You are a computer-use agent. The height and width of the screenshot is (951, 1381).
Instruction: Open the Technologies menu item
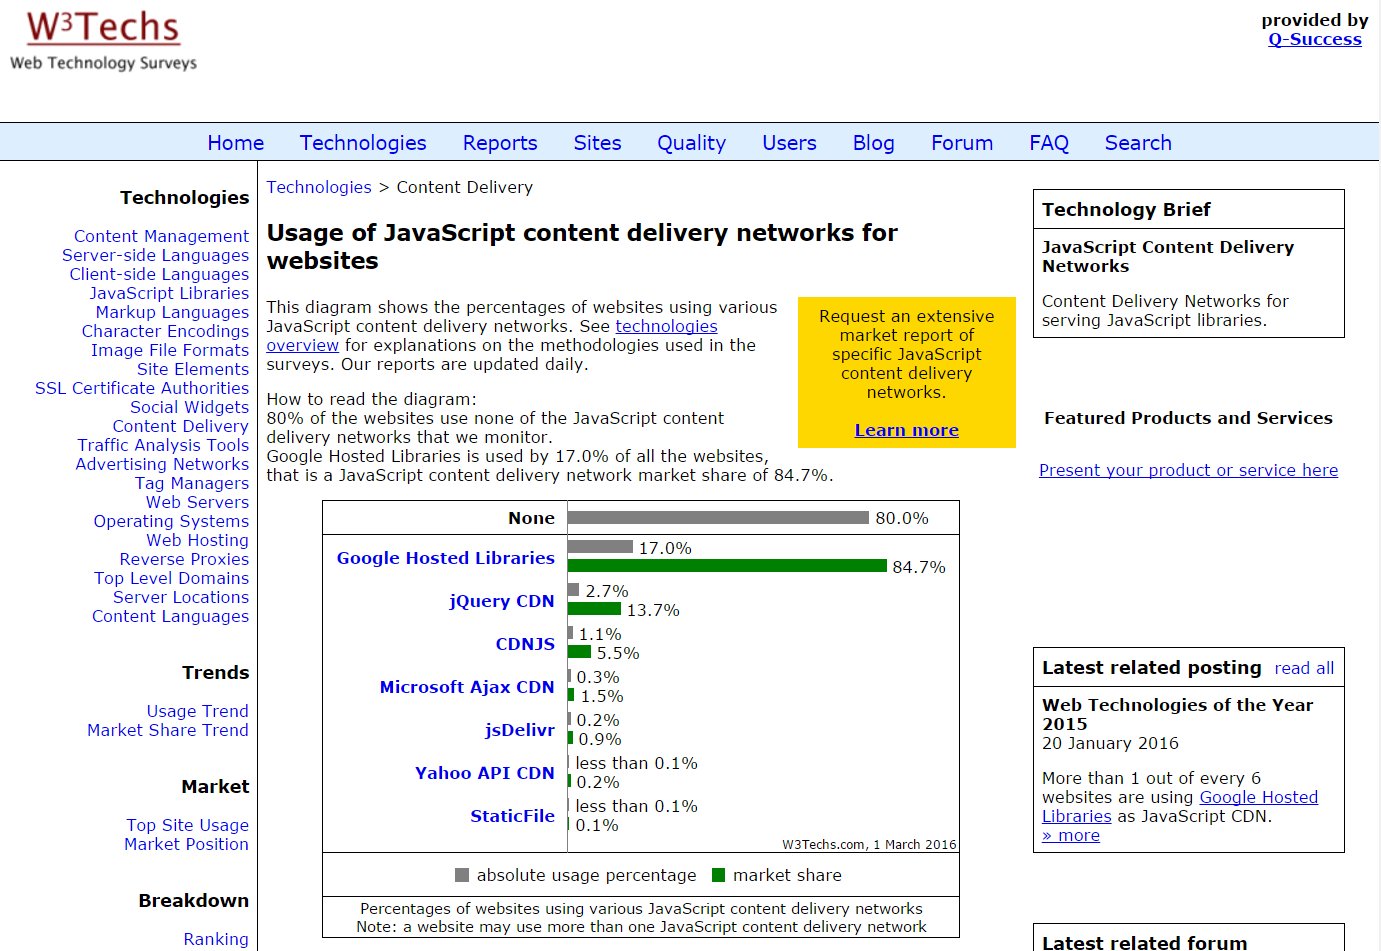363,143
